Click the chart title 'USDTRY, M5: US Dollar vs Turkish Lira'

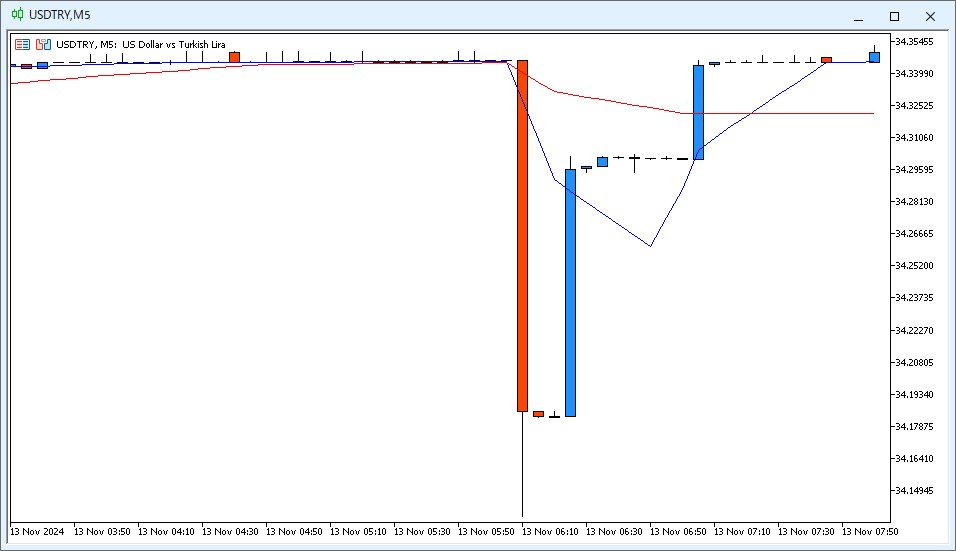(x=141, y=44)
